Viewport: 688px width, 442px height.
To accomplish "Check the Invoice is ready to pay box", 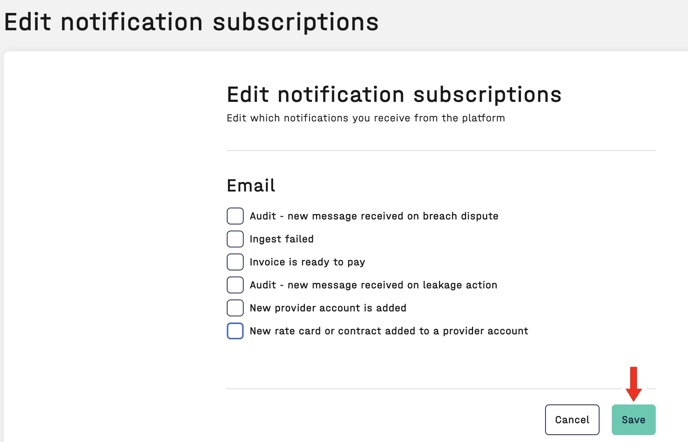I will 235,262.
